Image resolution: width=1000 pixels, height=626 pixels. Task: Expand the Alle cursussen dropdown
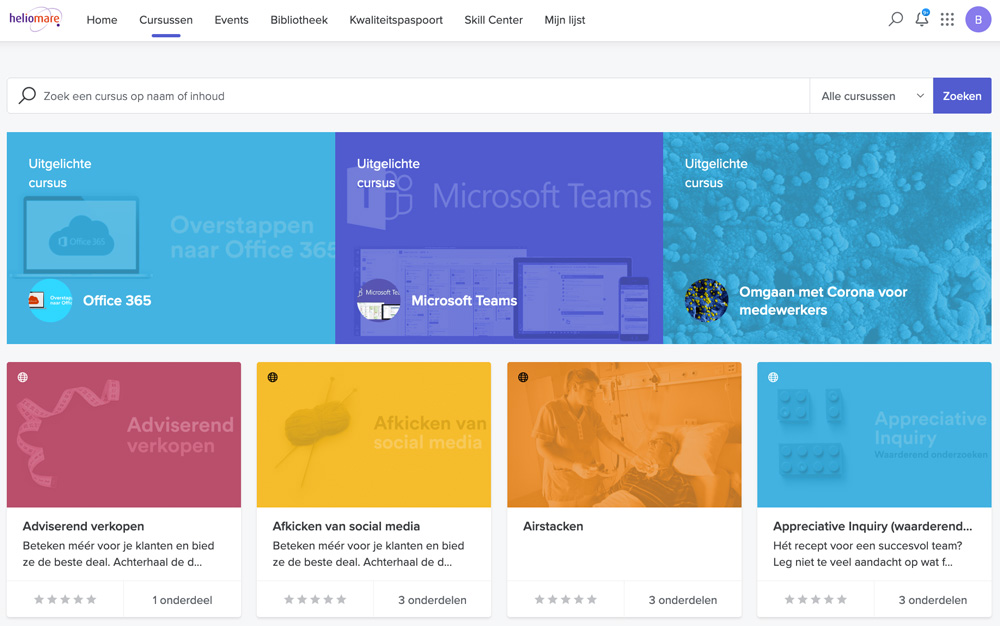871,96
